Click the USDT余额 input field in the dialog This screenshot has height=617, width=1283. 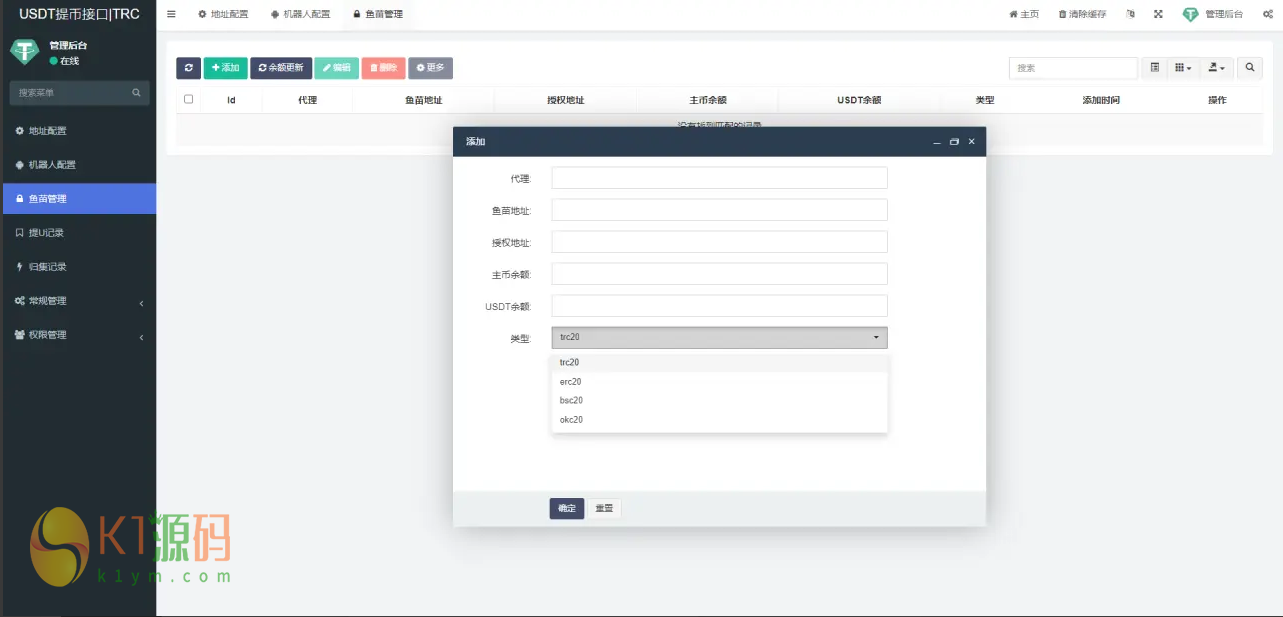[719, 306]
